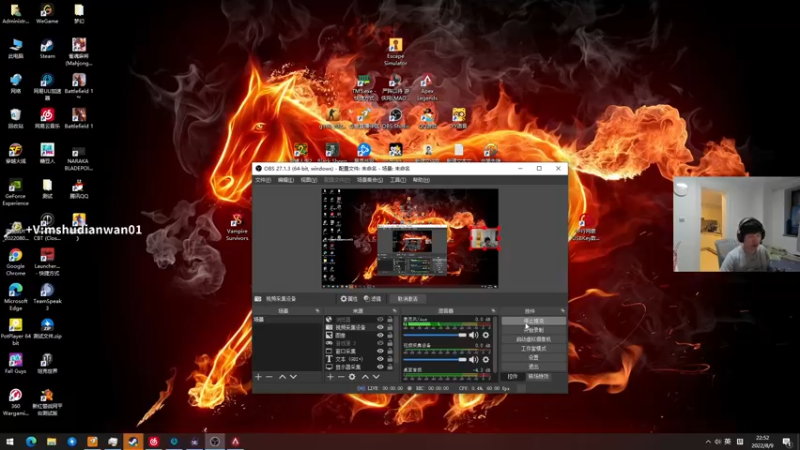Viewport: 800px width, 450px height.
Task: Open WeGame desktop shortcut
Action: click(x=47, y=14)
